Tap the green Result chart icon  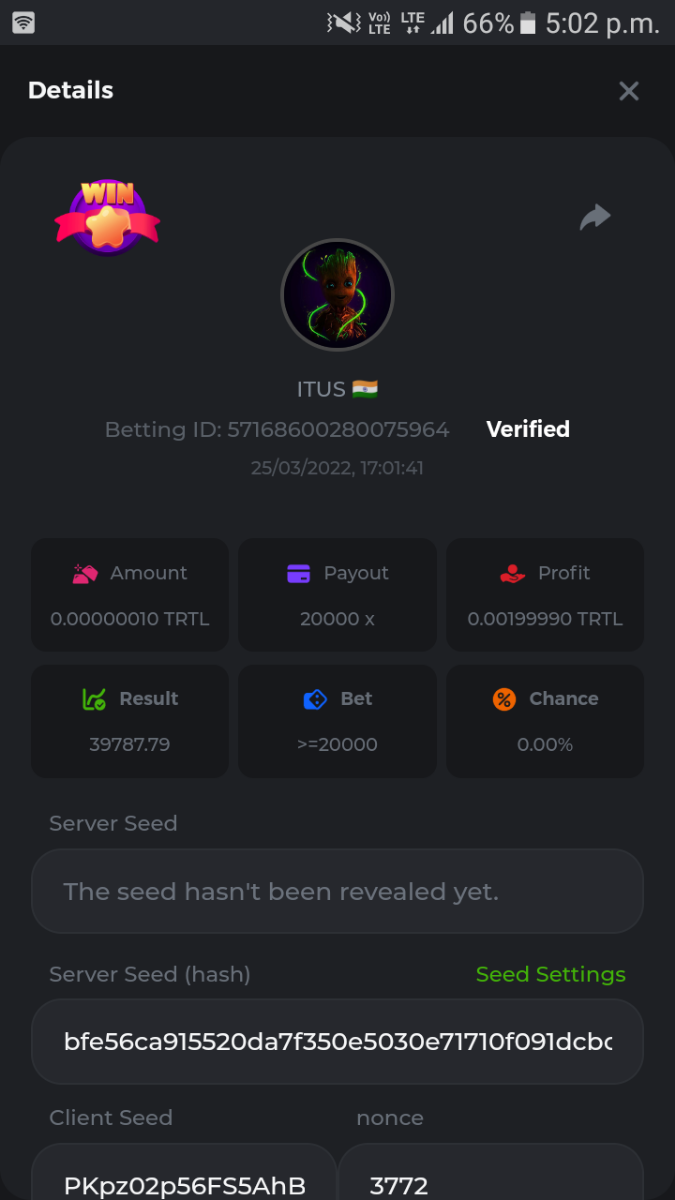(93, 699)
